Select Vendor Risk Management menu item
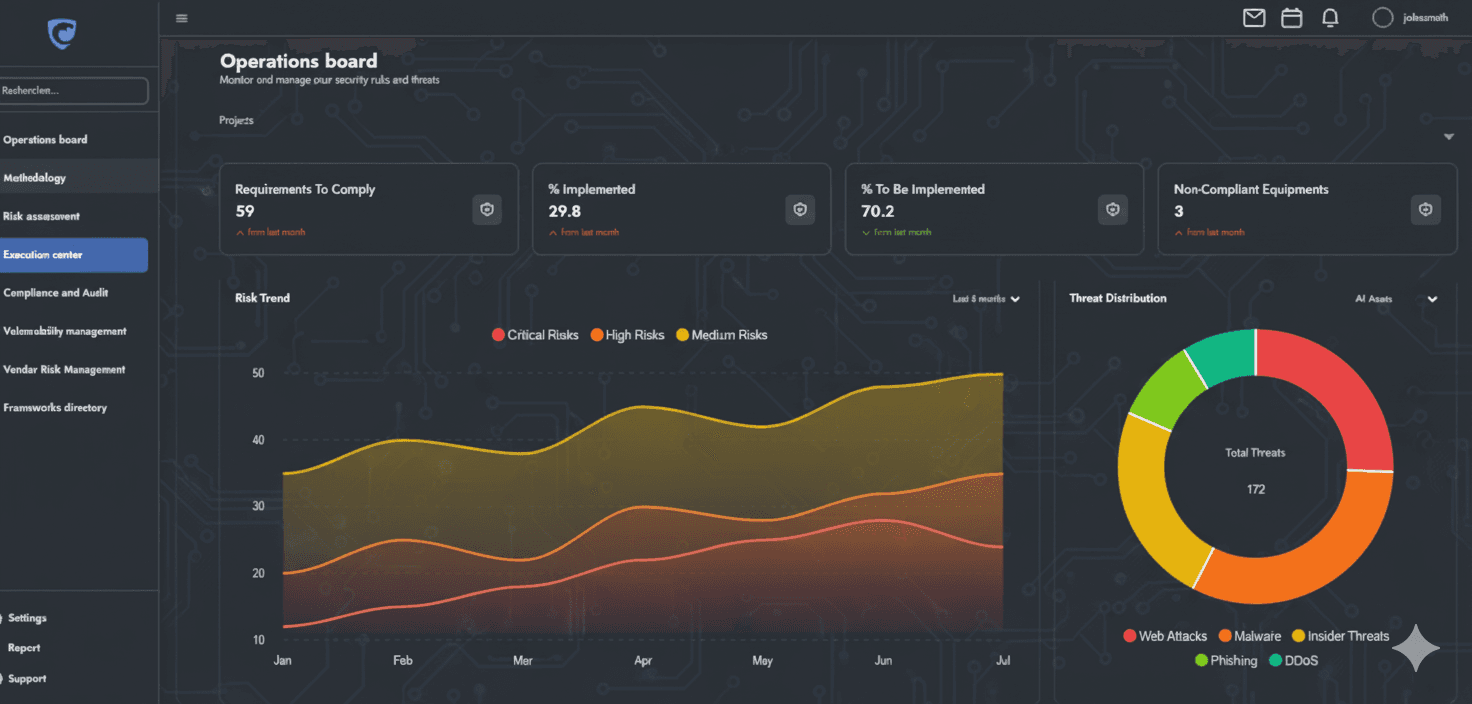This screenshot has height=704, width=1472. (x=64, y=370)
